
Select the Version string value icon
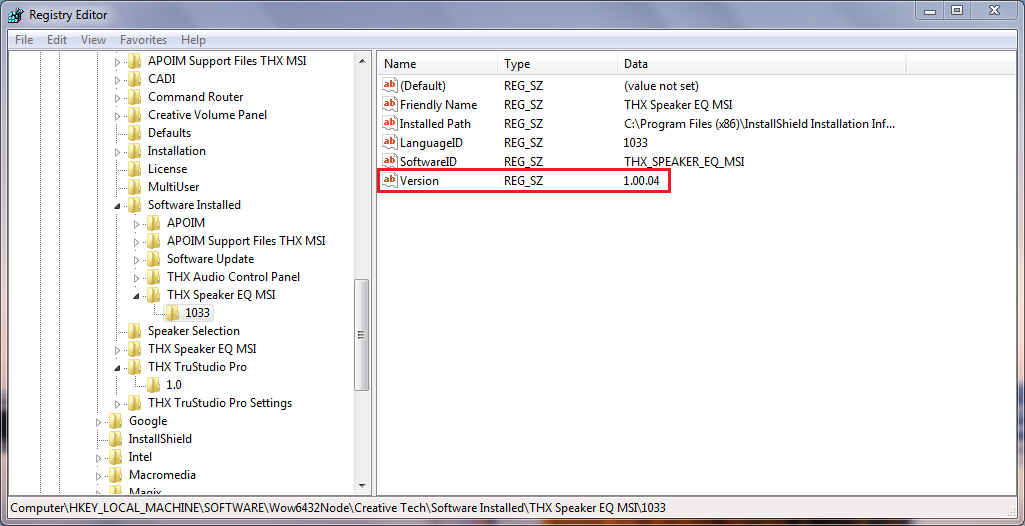390,181
